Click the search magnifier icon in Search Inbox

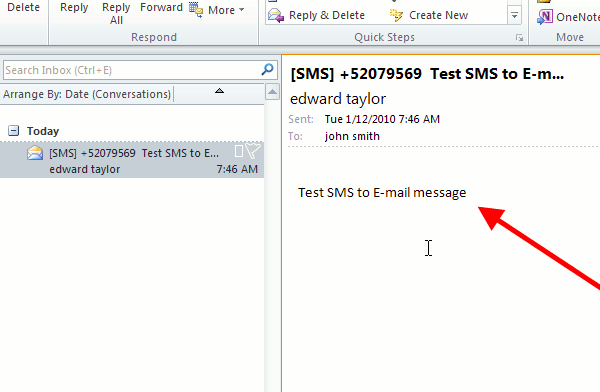(267, 70)
